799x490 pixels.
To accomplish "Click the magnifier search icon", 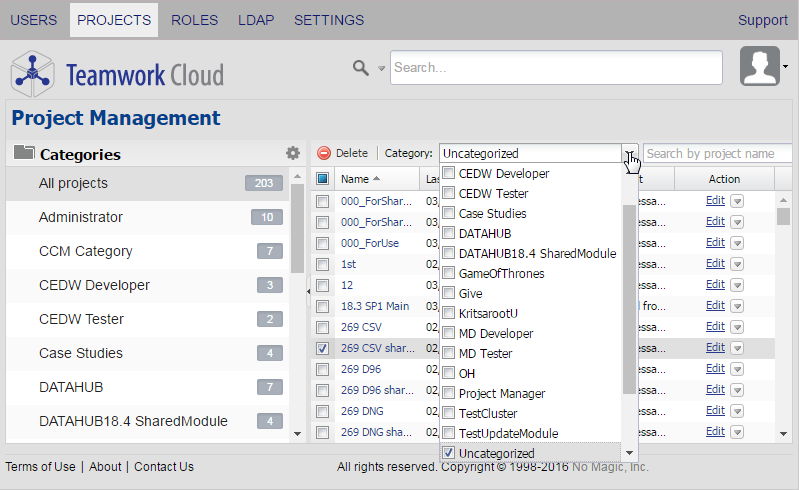I will coord(361,67).
